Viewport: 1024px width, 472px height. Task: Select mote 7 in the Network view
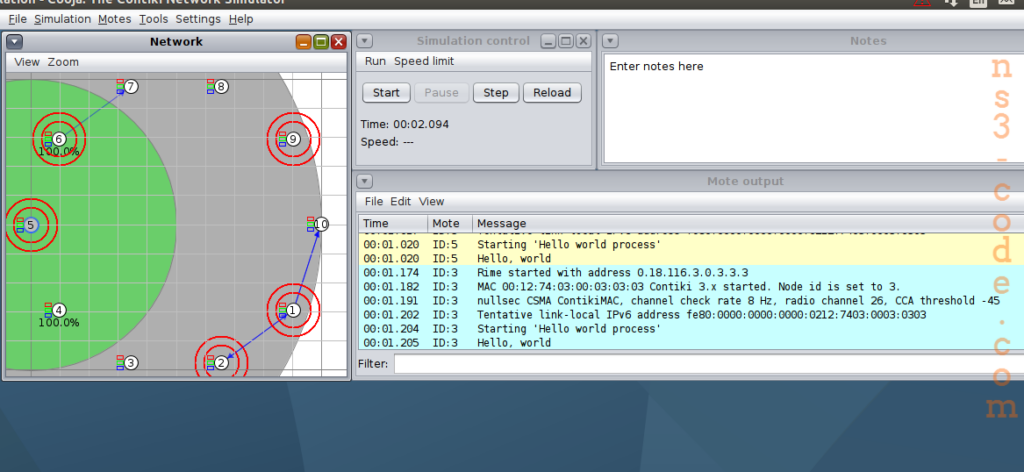131,86
